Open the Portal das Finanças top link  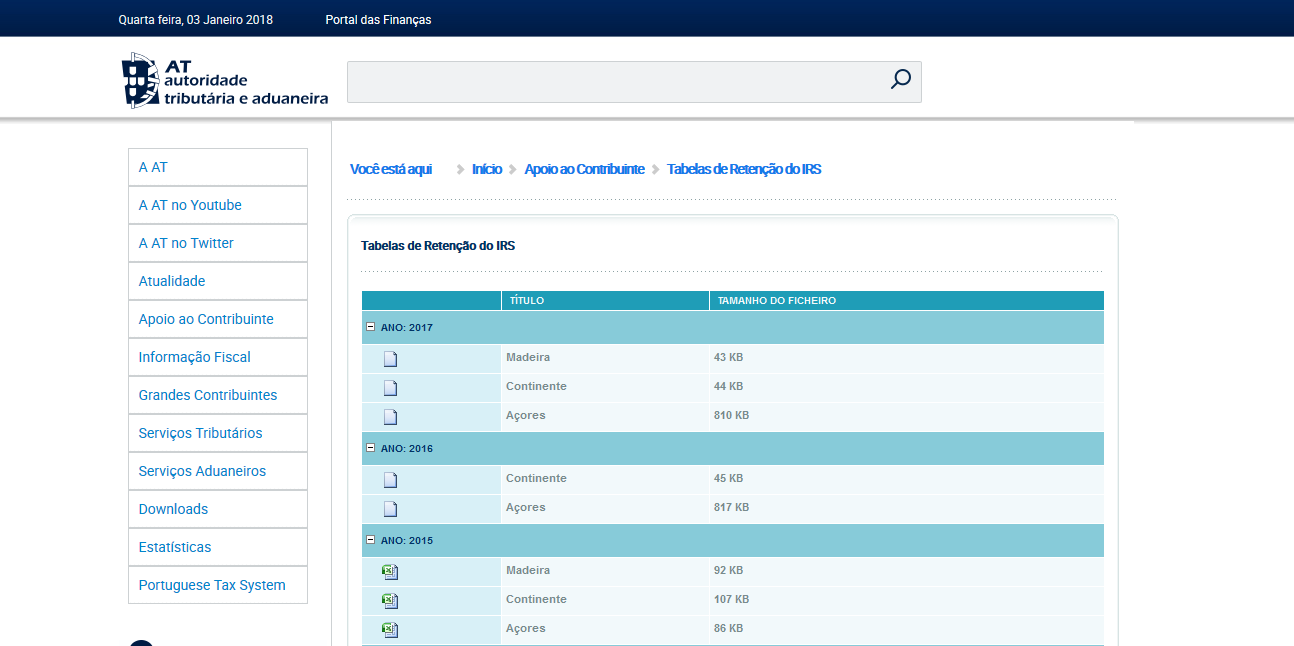point(378,19)
